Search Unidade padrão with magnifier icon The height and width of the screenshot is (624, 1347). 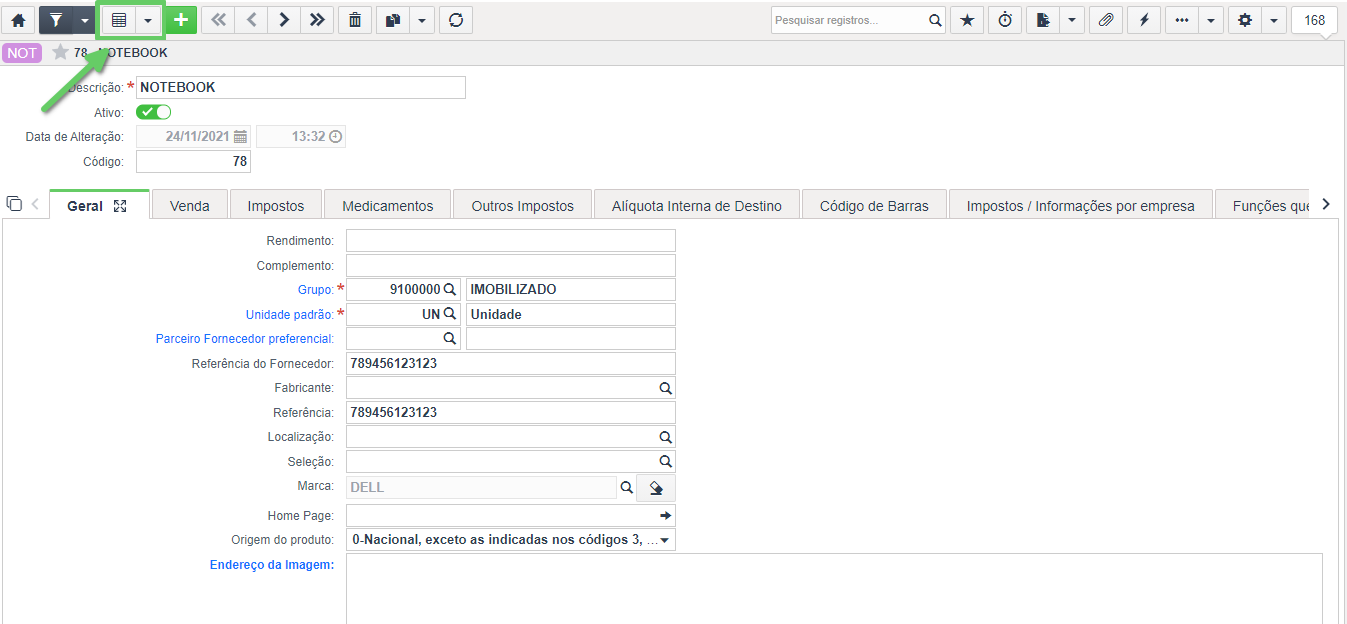[x=450, y=314]
